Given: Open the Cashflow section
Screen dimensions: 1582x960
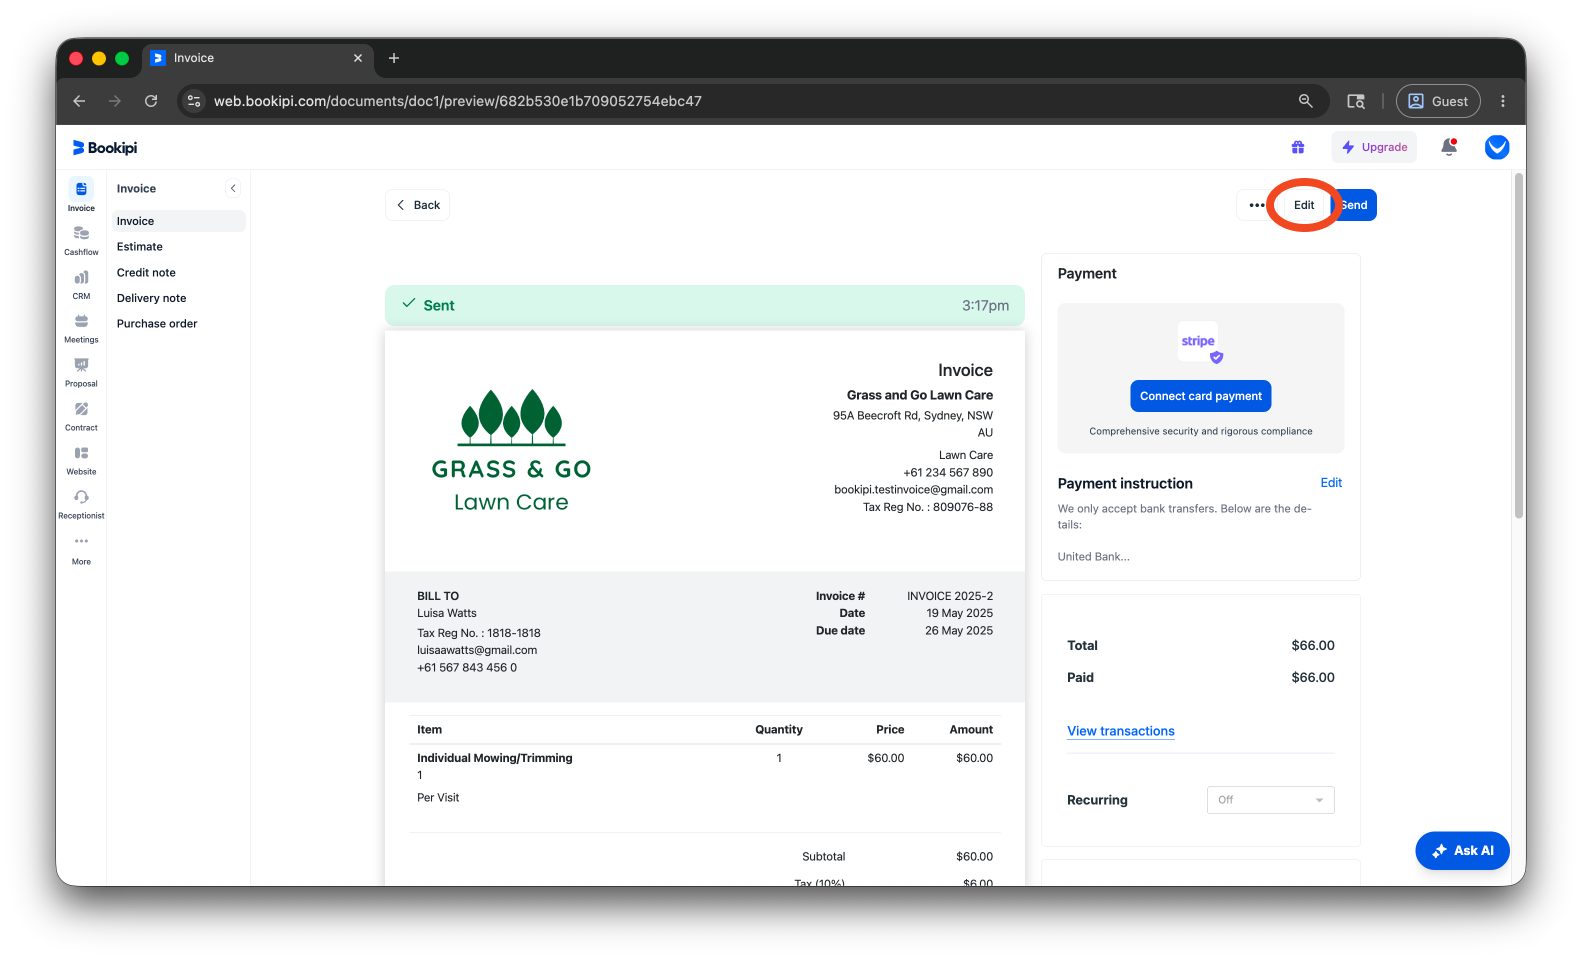Looking at the screenshot, I should tap(81, 240).
